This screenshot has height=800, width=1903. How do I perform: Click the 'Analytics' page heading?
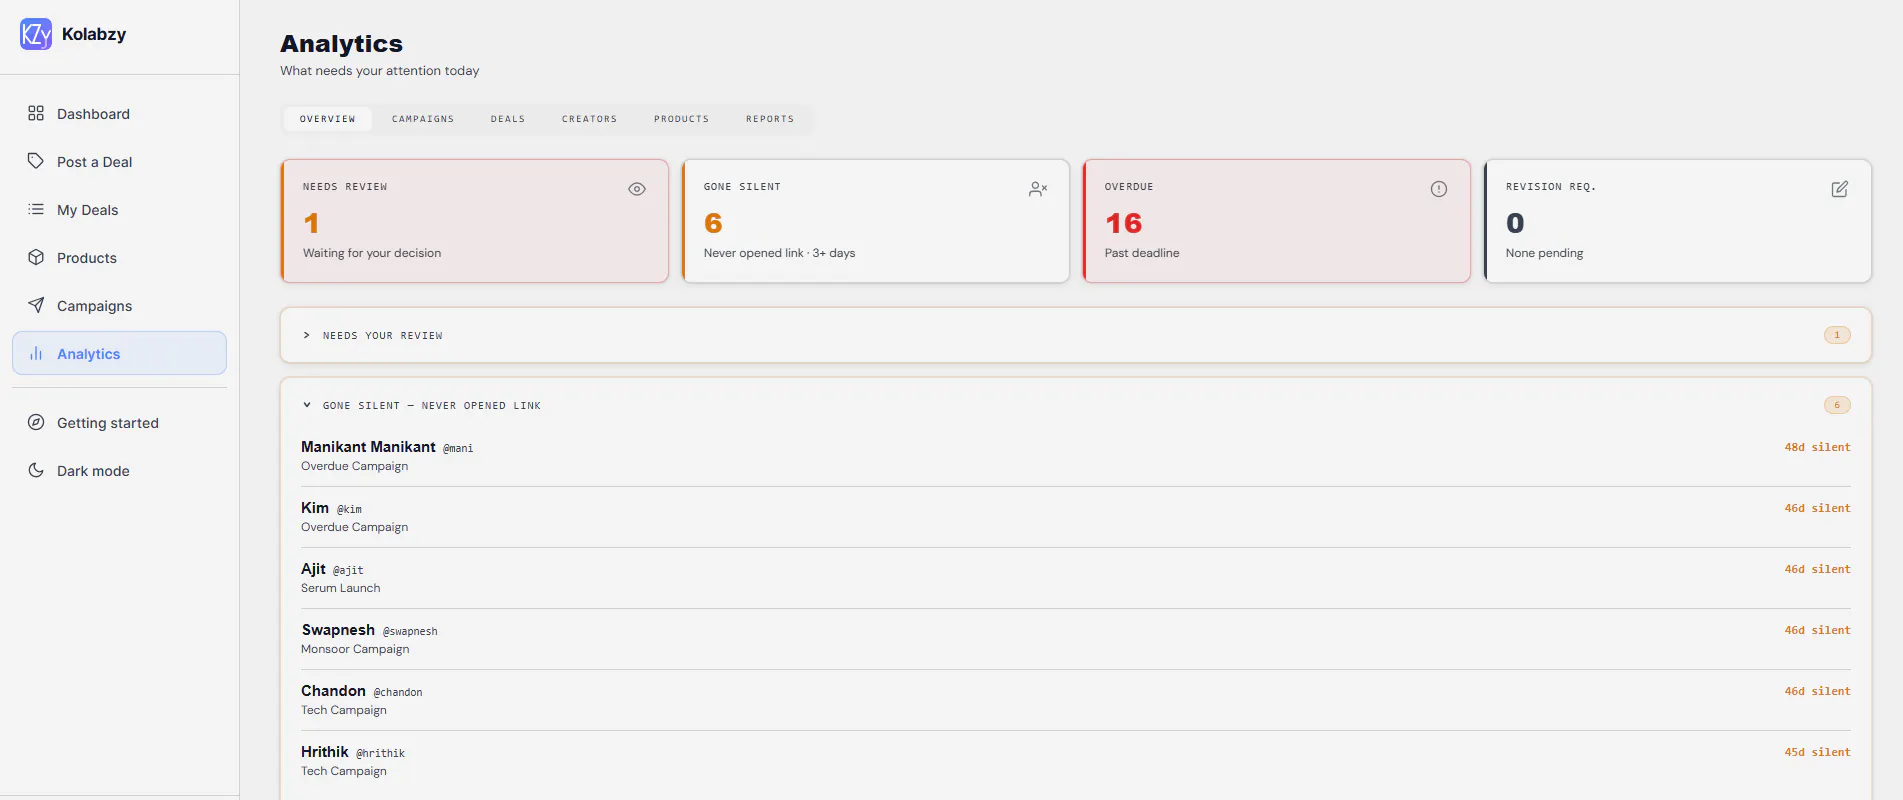(x=341, y=44)
